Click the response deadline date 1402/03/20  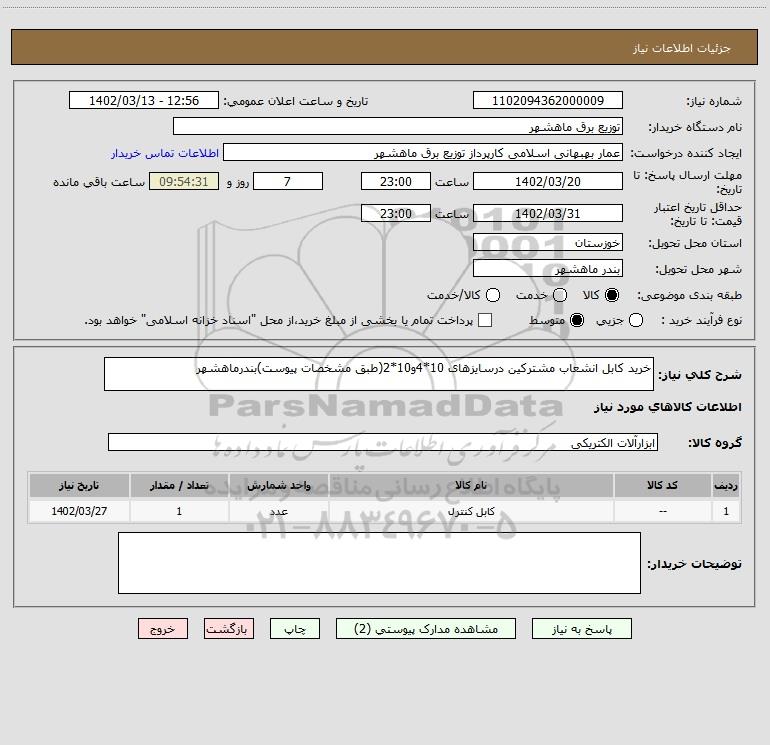(x=548, y=181)
